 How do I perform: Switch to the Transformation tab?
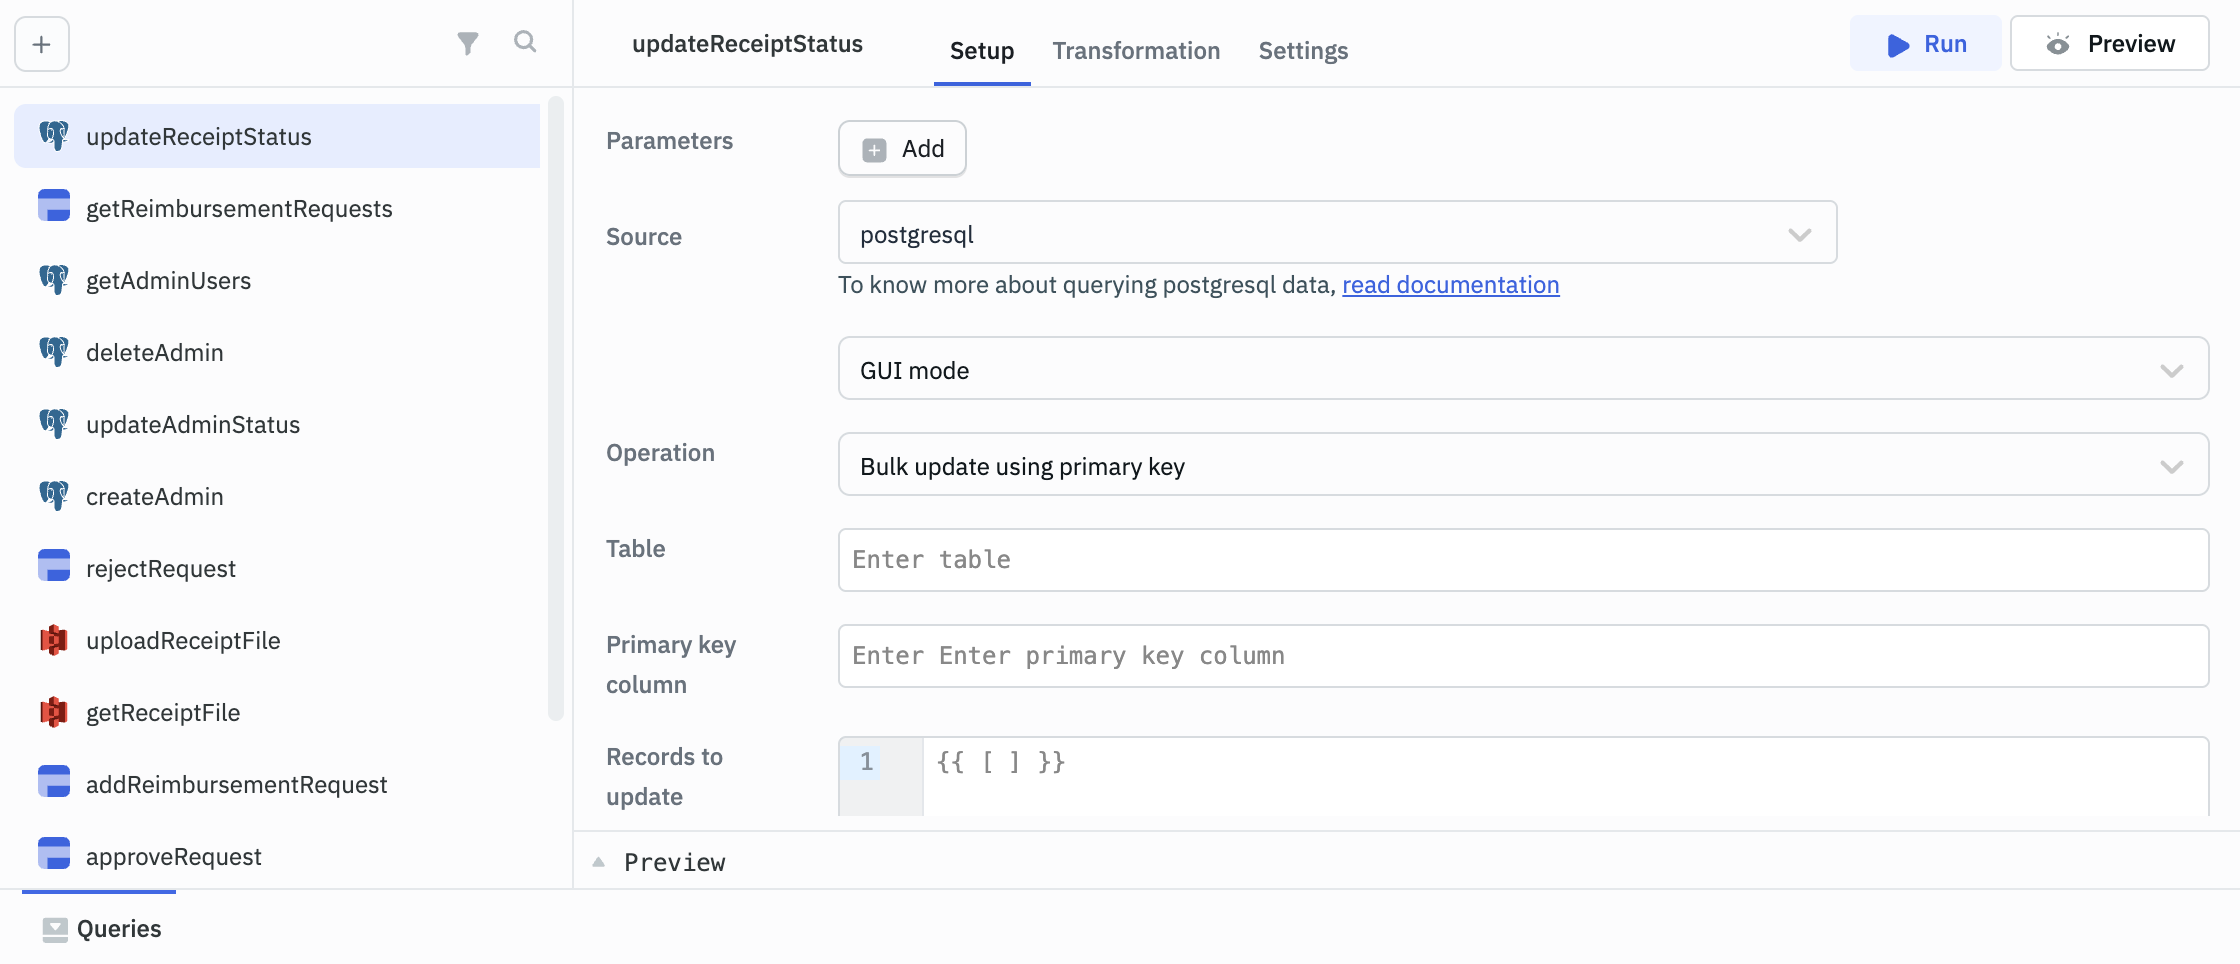[1136, 51]
